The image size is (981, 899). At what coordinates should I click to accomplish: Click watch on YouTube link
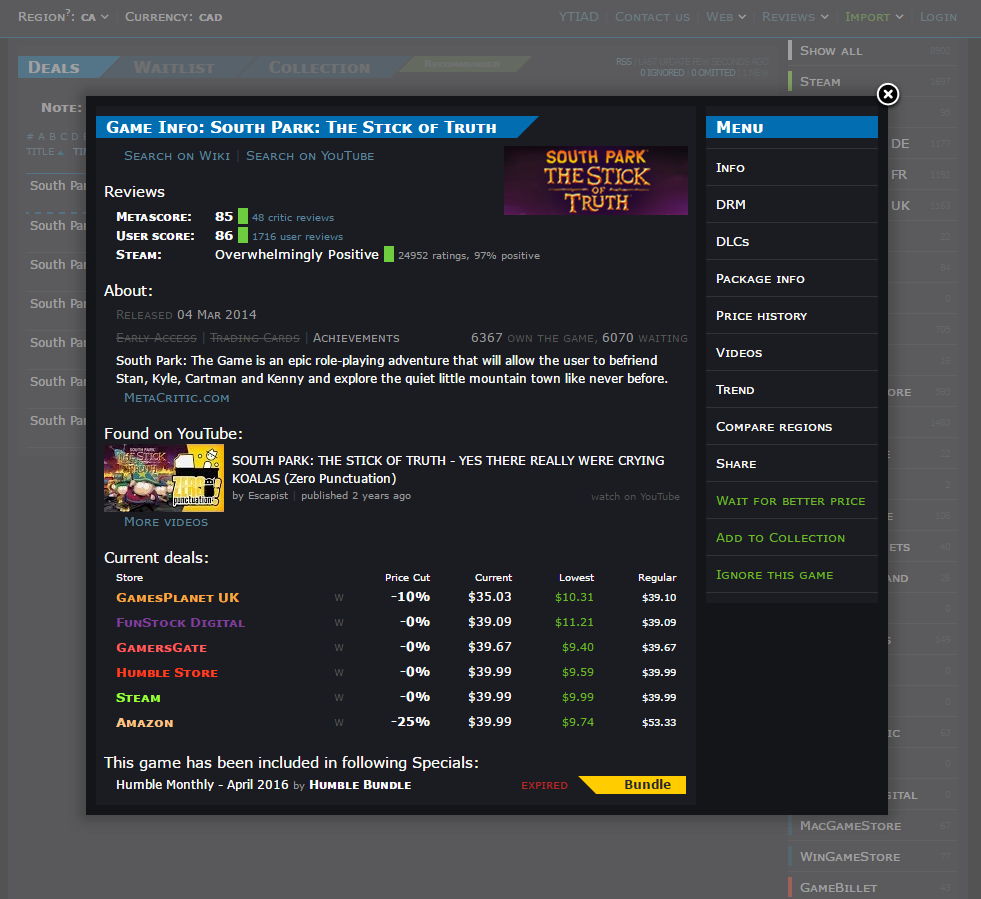pyautogui.click(x=635, y=496)
